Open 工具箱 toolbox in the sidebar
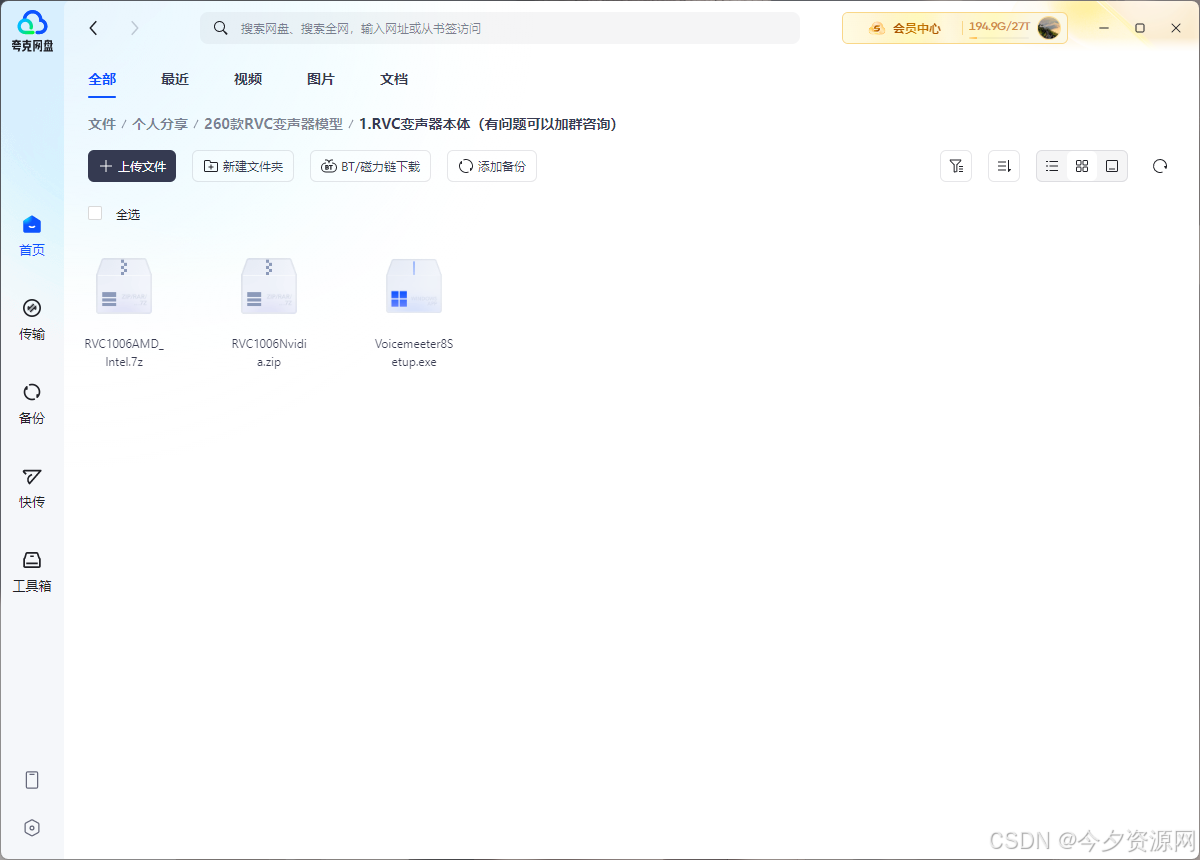This screenshot has height=860, width=1200. (x=32, y=572)
